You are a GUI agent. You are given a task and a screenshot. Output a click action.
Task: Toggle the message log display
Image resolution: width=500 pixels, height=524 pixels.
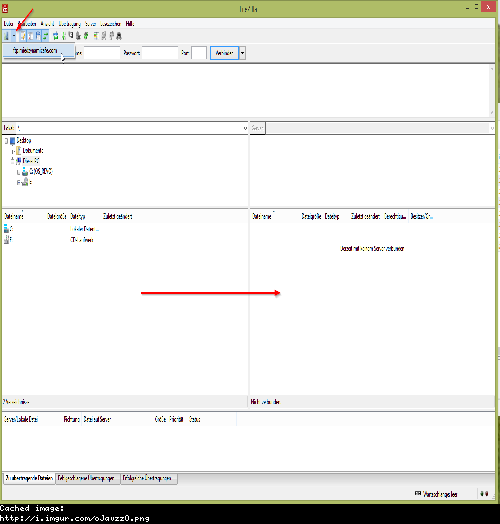pos(22,35)
